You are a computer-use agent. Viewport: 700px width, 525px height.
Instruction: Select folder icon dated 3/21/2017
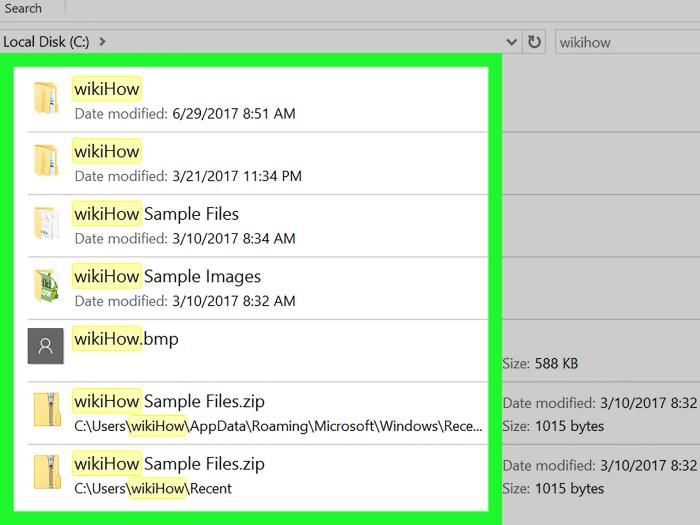point(46,160)
